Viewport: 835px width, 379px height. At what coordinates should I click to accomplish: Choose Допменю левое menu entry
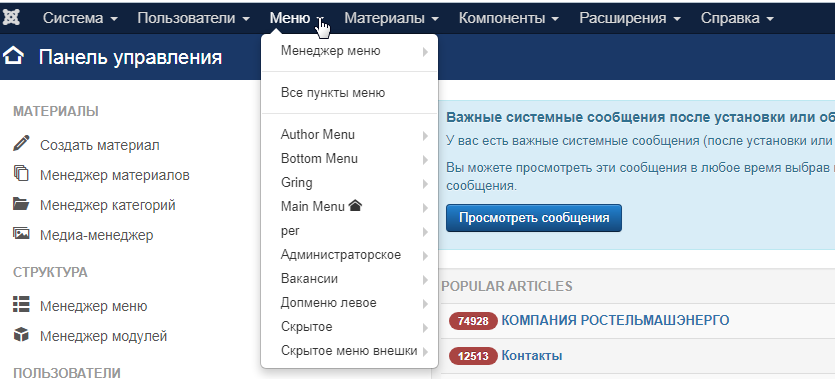[x=349, y=303]
